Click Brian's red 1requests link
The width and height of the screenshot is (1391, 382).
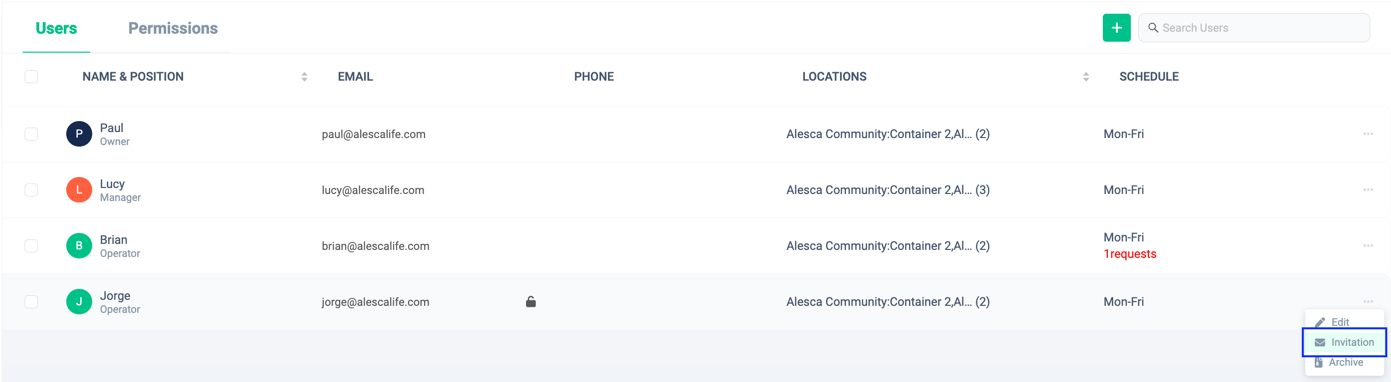[x=1130, y=254]
